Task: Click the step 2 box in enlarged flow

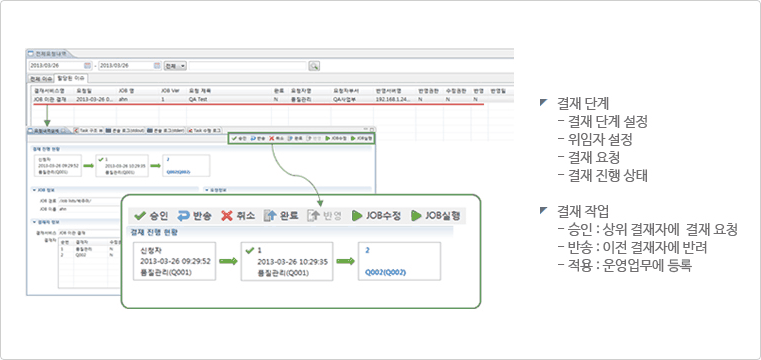Action: (400, 262)
